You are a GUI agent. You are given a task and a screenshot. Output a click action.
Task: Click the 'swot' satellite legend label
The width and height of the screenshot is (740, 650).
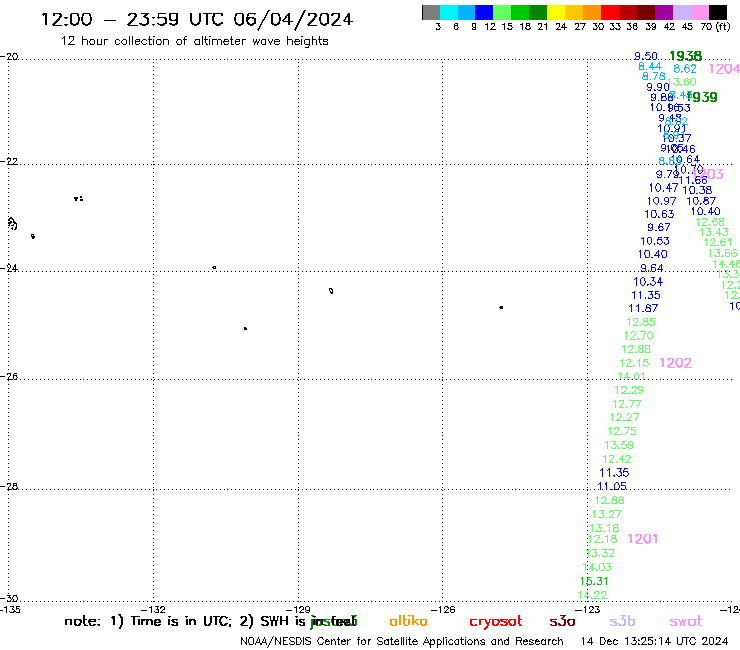click(686, 621)
